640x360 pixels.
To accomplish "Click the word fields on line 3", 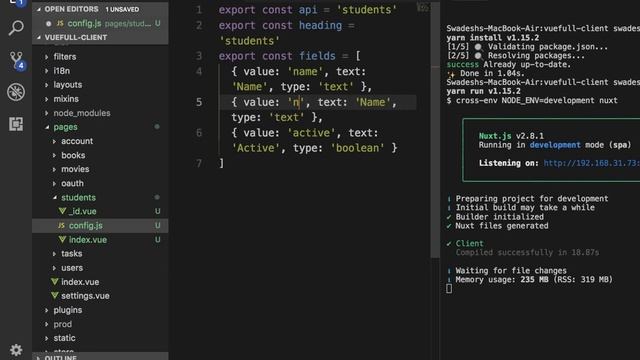I will pyautogui.click(x=317, y=56).
